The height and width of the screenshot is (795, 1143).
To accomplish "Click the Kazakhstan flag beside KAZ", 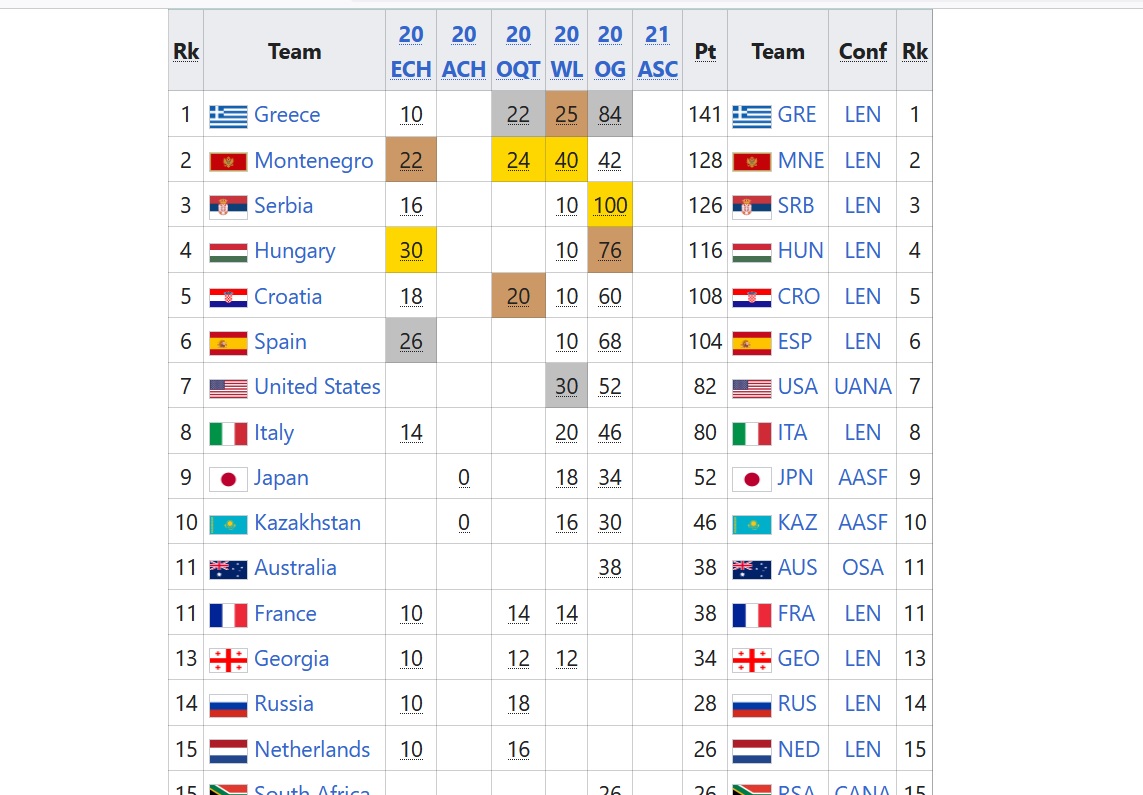I will [x=752, y=524].
